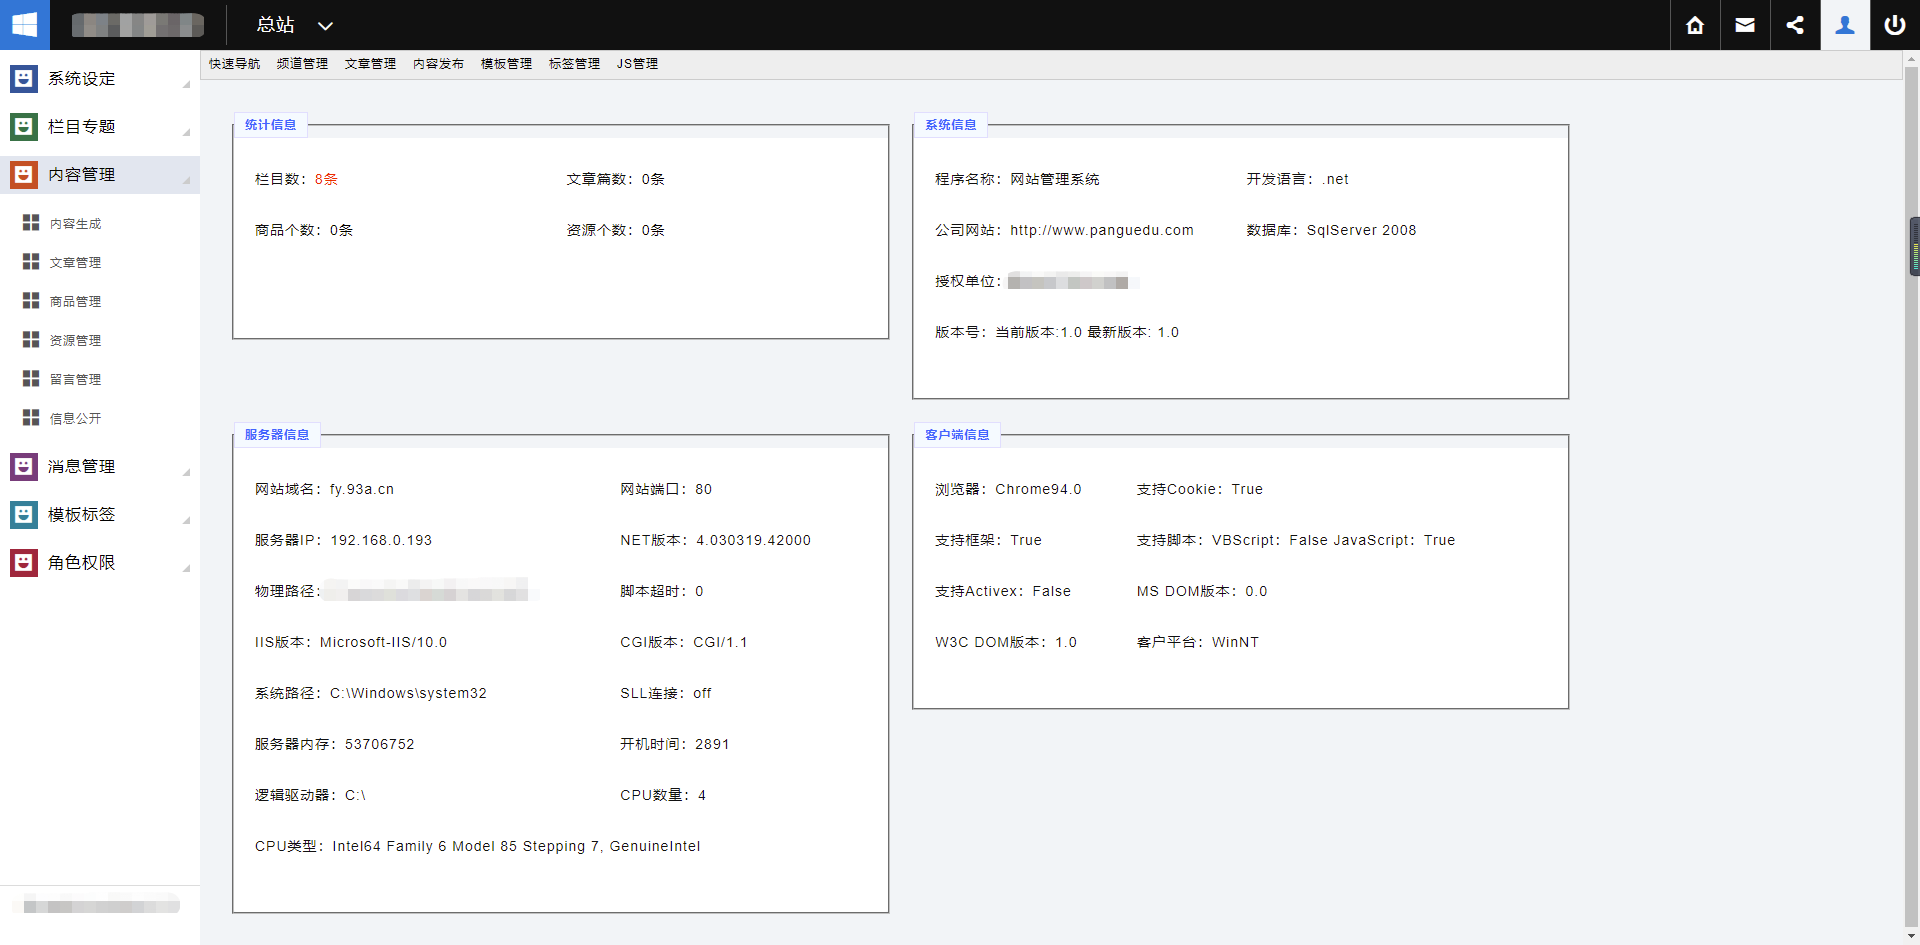Expand the 栏目专题 menu section

coord(100,127)
